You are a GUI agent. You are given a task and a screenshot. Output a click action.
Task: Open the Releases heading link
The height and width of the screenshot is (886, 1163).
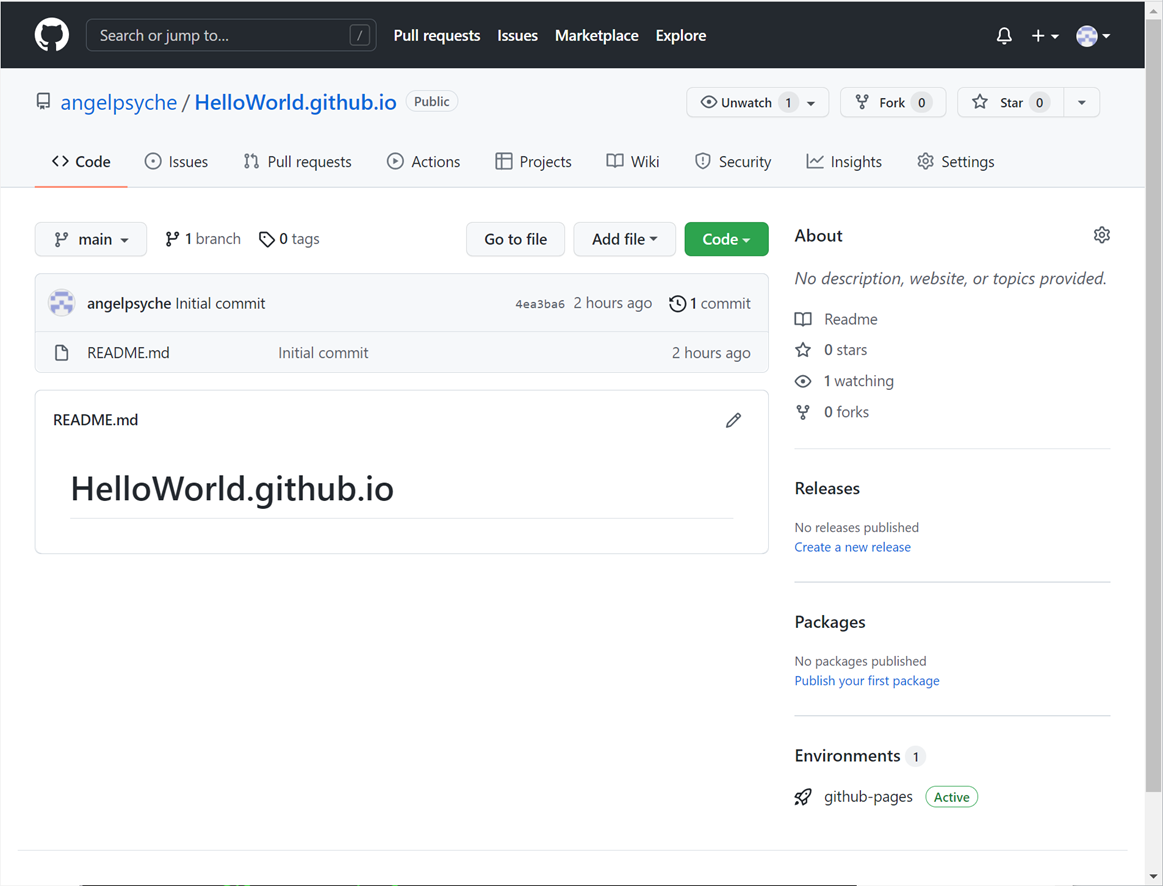(827, 489)
